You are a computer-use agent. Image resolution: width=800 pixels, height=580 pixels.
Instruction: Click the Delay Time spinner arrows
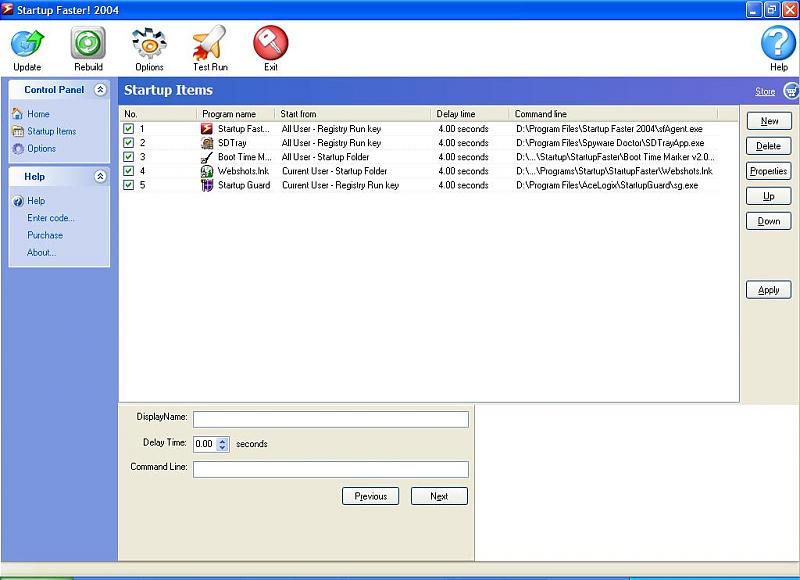click(222, 444)
